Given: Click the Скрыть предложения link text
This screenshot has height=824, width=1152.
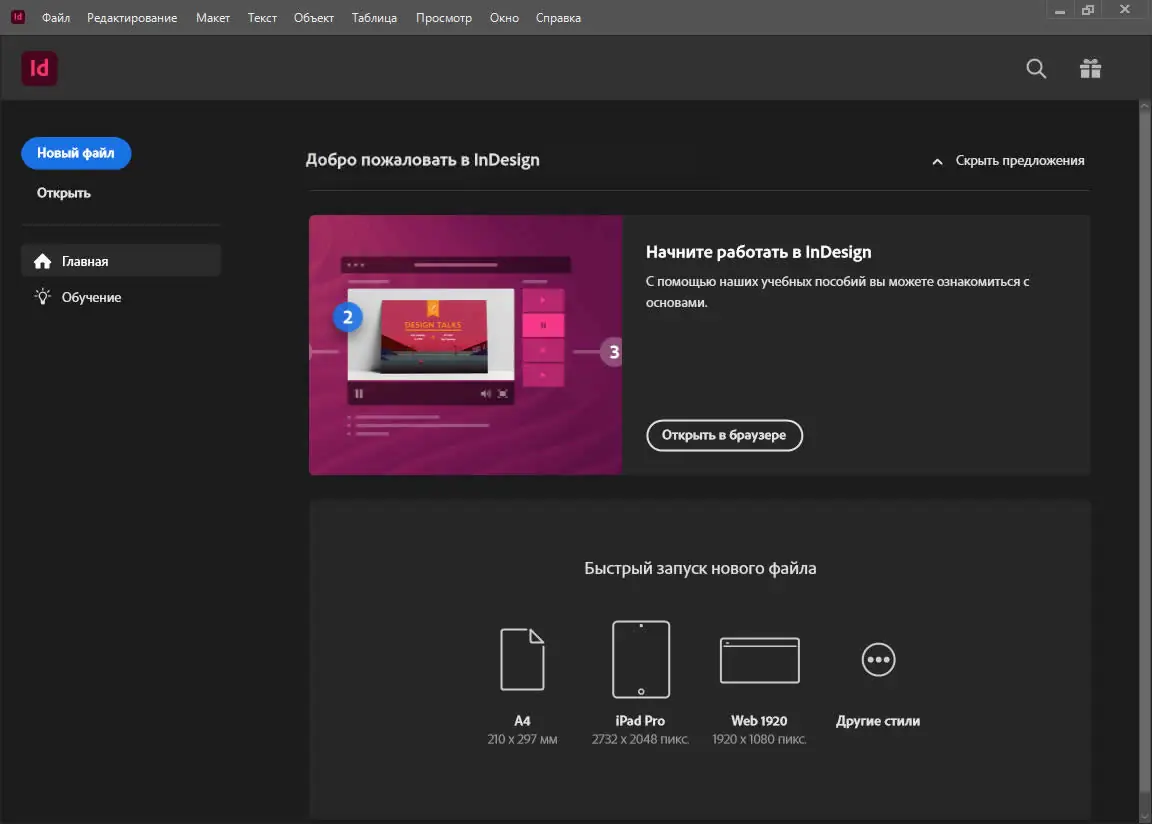Looking at the screenshot, I should coord(1020,160).
